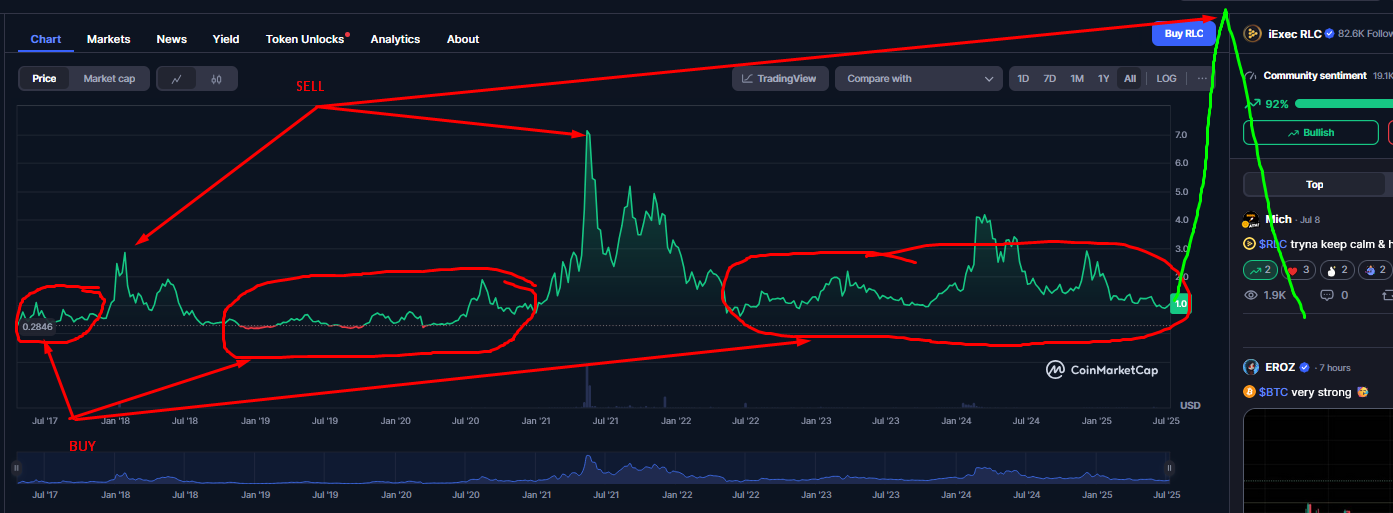Repost Mich's post
1393x513 pixels.
(x=1387, y=295)
